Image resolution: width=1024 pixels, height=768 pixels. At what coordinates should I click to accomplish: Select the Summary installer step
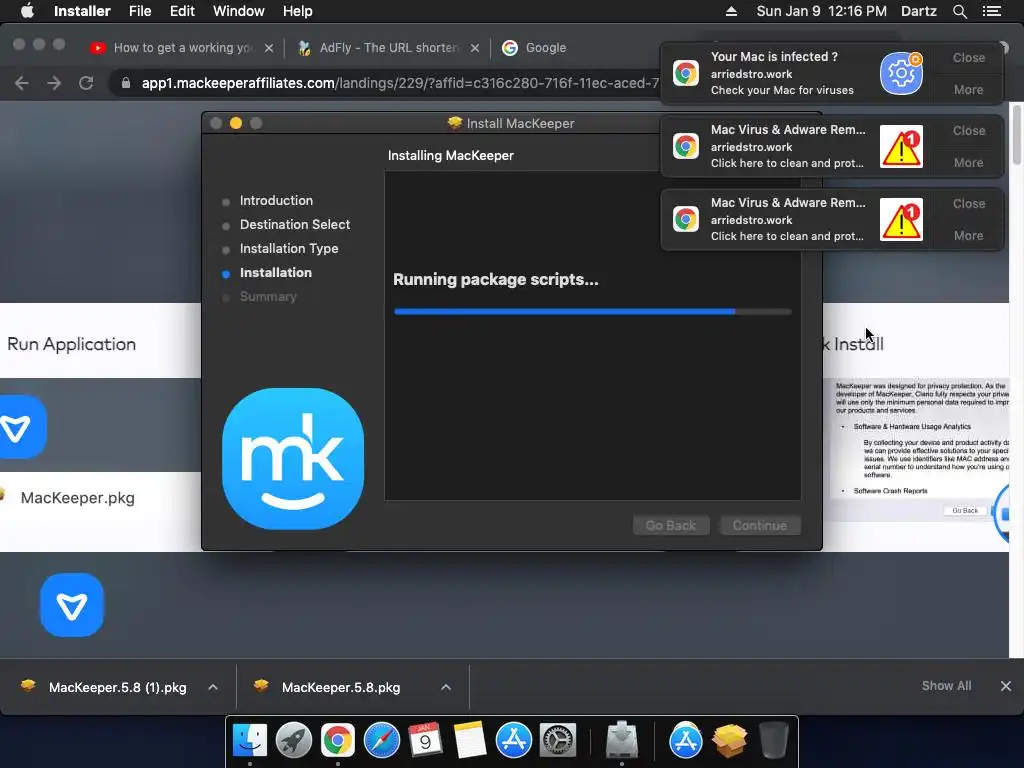tap(268, 296)
